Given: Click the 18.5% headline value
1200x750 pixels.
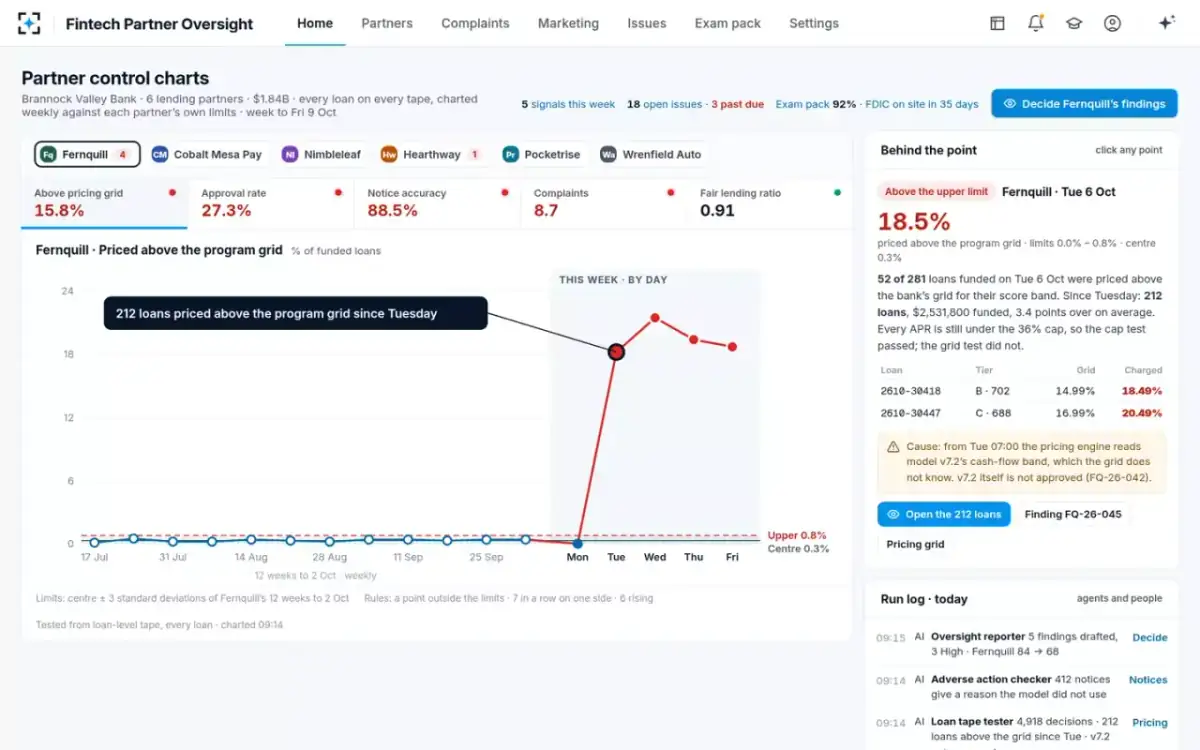Looking at the screenshot, I should pyautogui.click(x=914, y=221).
